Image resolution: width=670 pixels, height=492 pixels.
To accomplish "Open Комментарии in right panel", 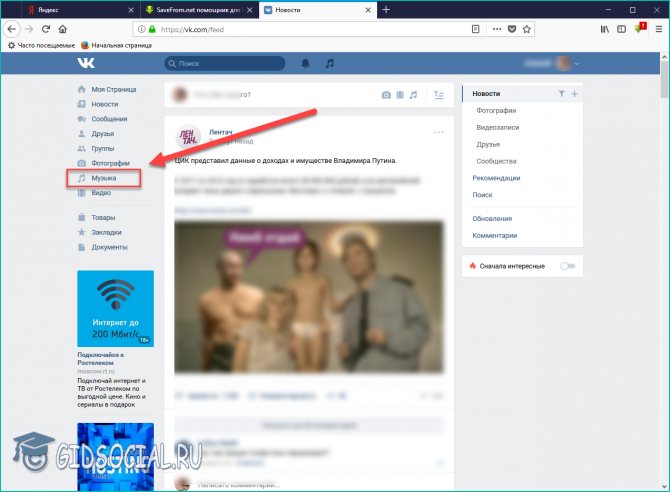I will 494,235.
